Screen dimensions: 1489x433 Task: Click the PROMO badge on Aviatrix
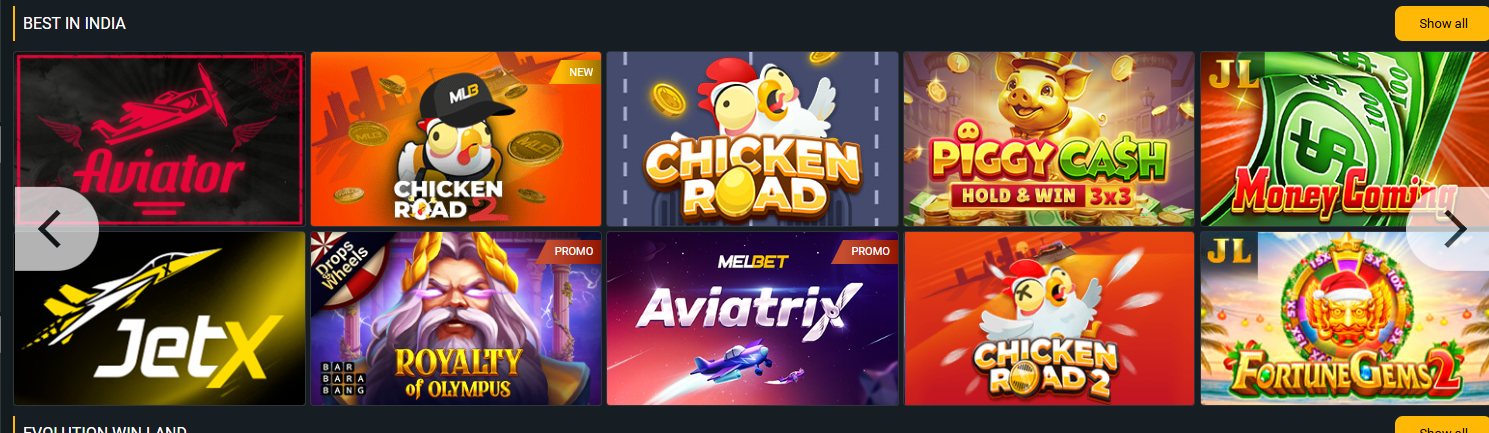tap(867, 251)
